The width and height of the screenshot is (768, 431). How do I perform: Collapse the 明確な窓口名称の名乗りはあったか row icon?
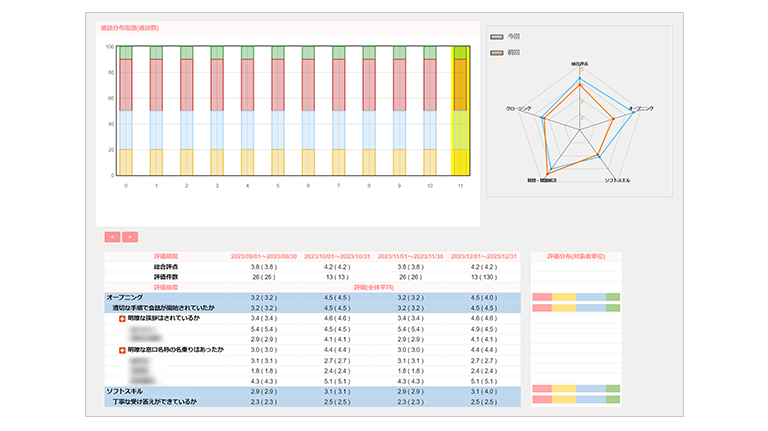pos(122,350)
